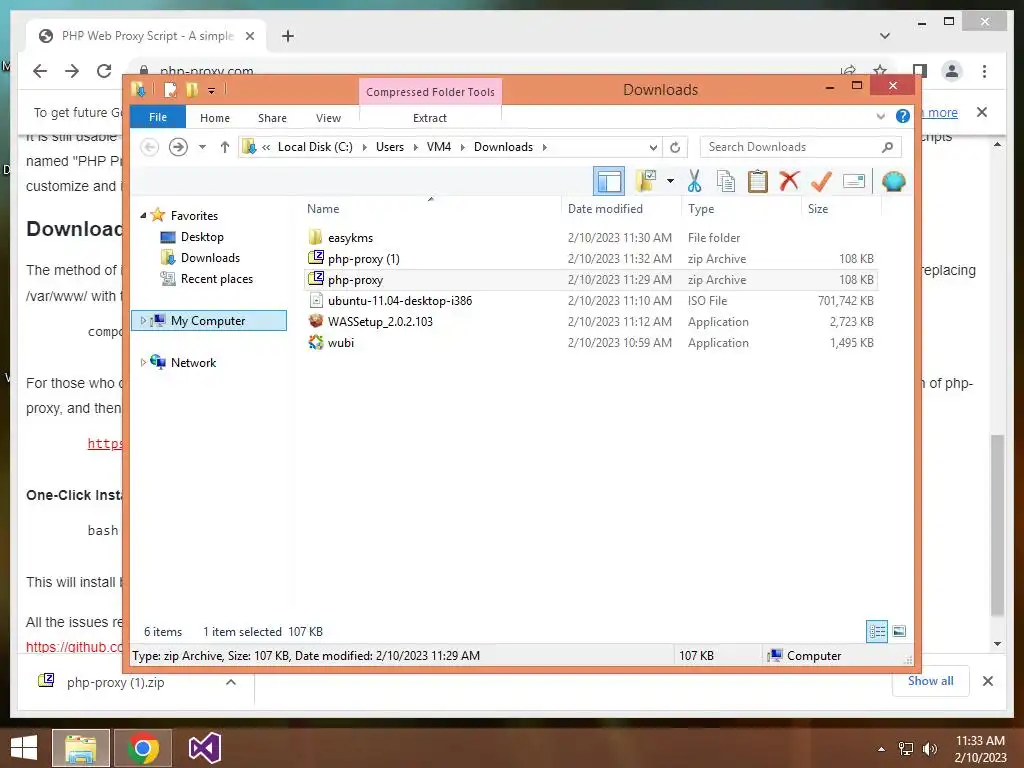This screenshot has width=1024, height=768.
Task: Expand the ribbon with the chevron
Action: (x=880, y=117)
